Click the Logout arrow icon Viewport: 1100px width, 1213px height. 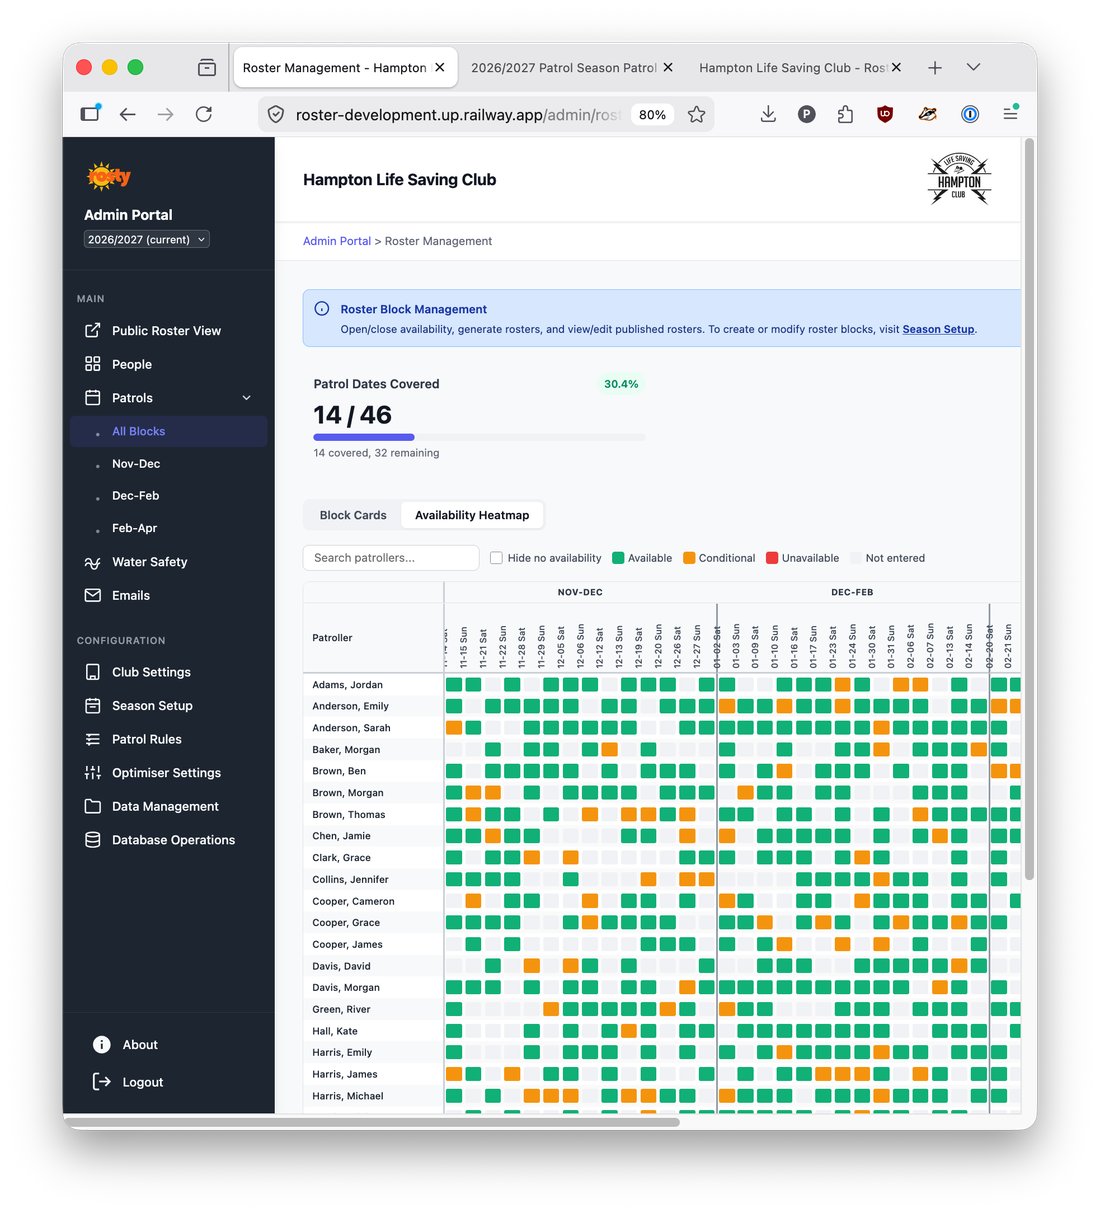coord(102,1082)
